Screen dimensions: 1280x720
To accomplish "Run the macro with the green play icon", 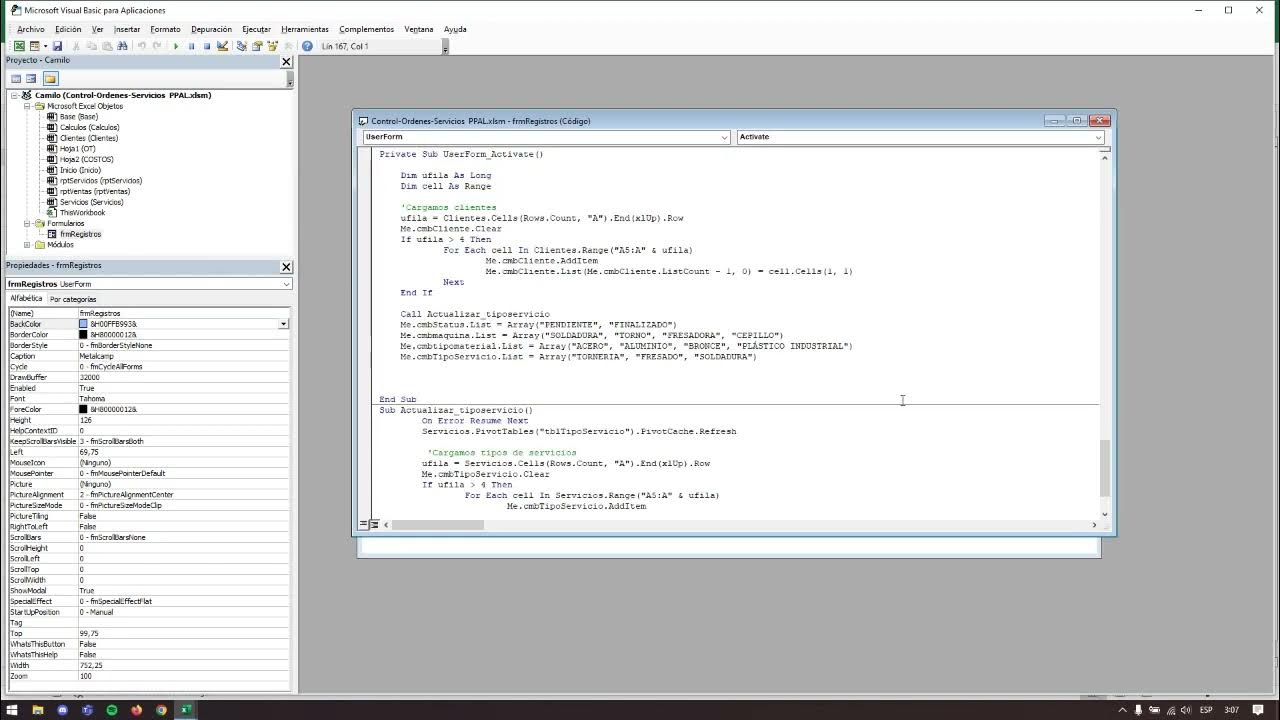I will coord(176,46).
